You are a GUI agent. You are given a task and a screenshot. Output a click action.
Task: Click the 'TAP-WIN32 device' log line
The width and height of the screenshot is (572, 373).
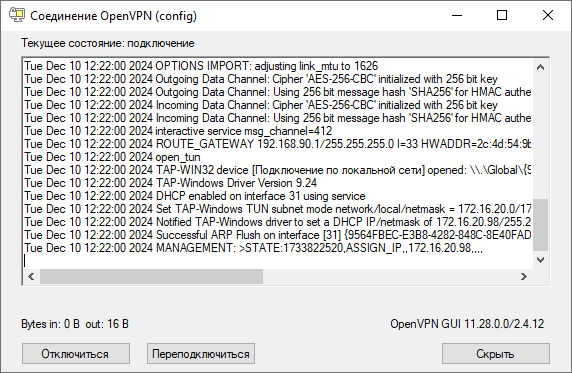coord(278,170)
